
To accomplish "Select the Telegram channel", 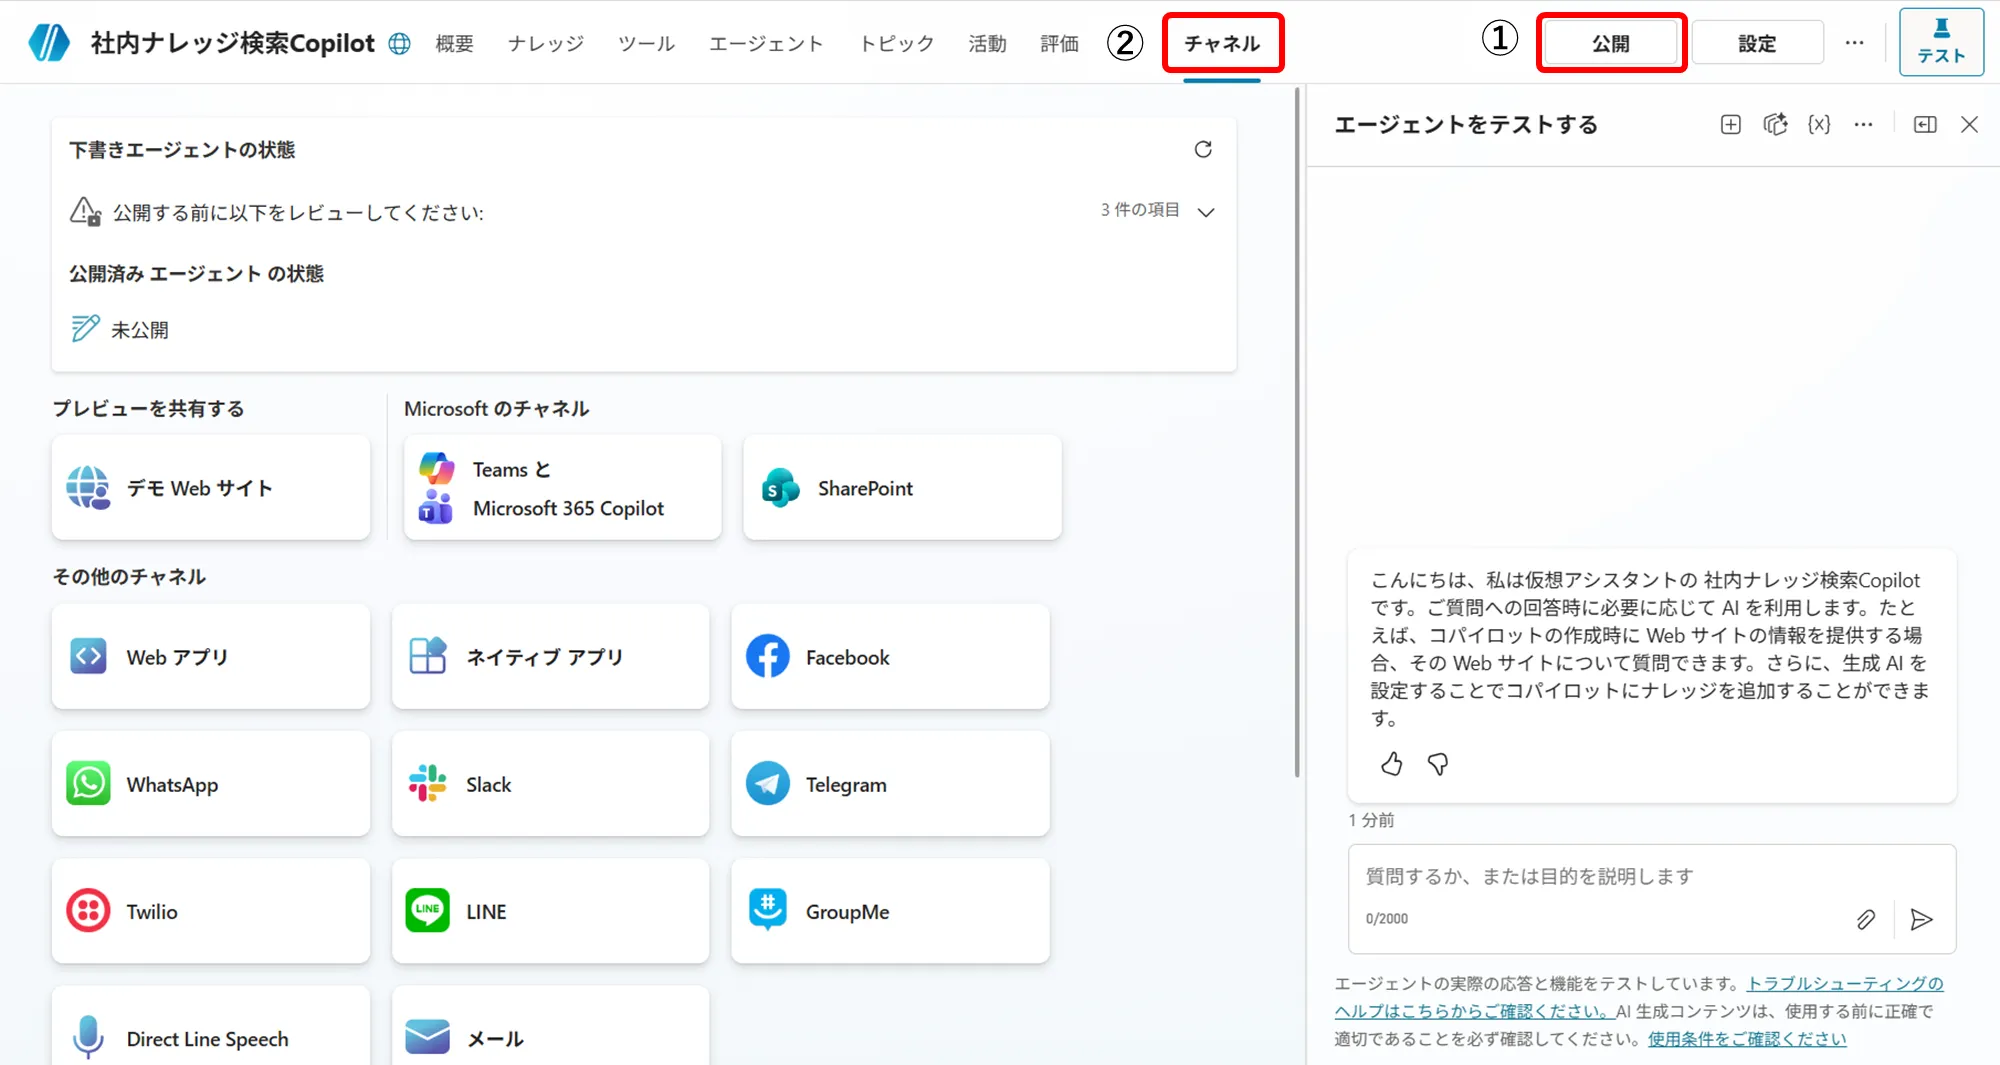I will click(888, 784).
